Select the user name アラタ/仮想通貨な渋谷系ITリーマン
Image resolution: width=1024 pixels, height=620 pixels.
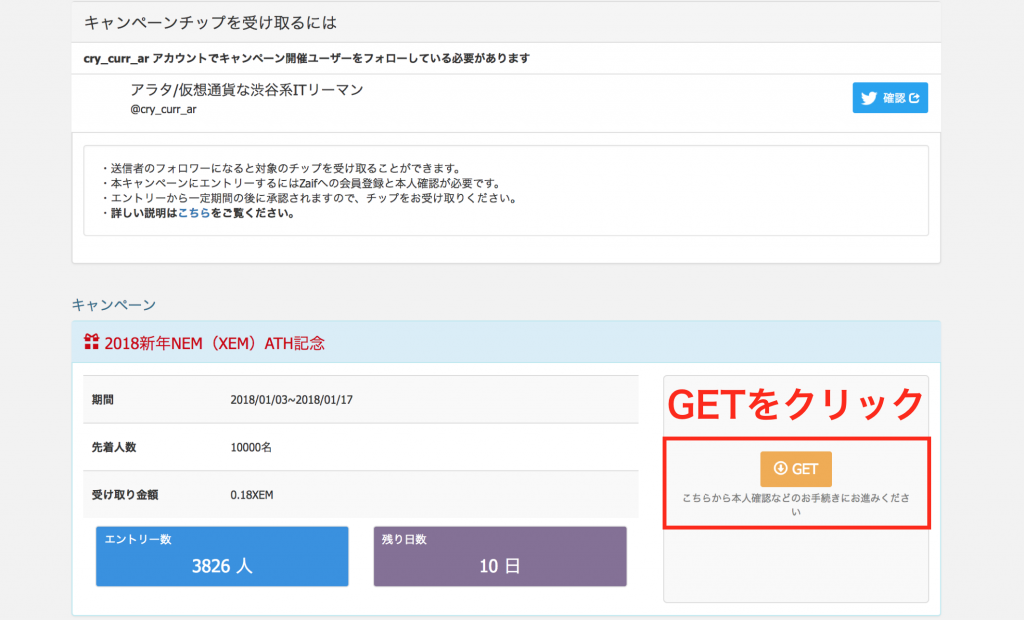point(246,90)
